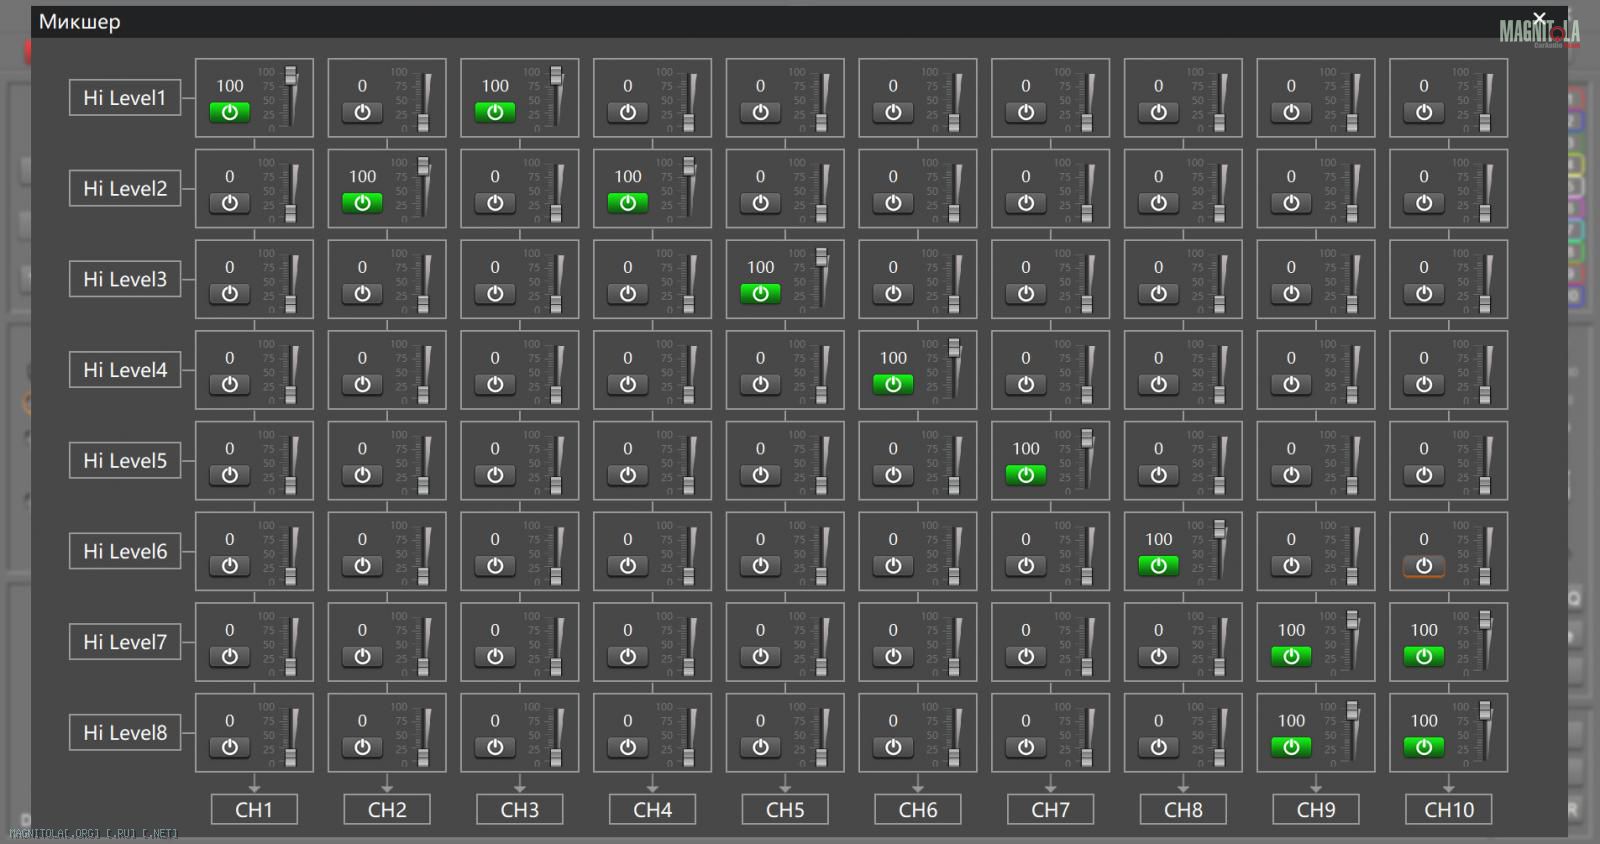Screen dimensions: 1600x844
Task: Enable Hi Level5 to CH6 power button
Action: click(x=893, y=475)
